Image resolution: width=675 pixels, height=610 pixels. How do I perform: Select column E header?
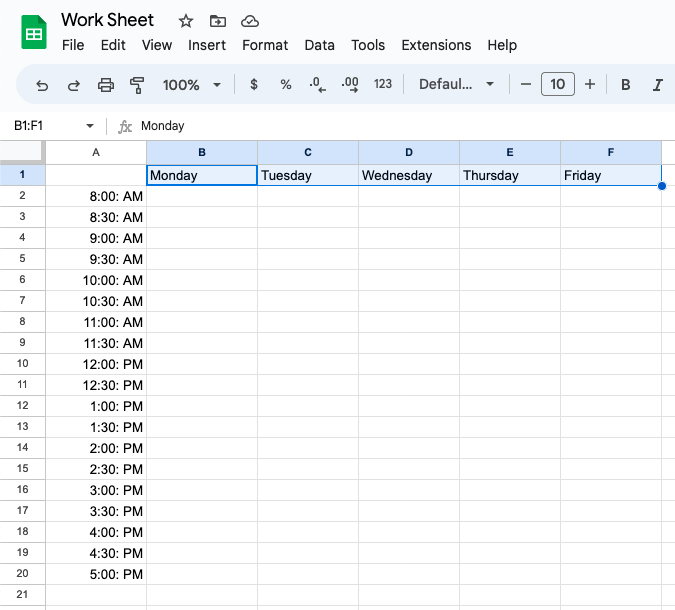point(510,152)
